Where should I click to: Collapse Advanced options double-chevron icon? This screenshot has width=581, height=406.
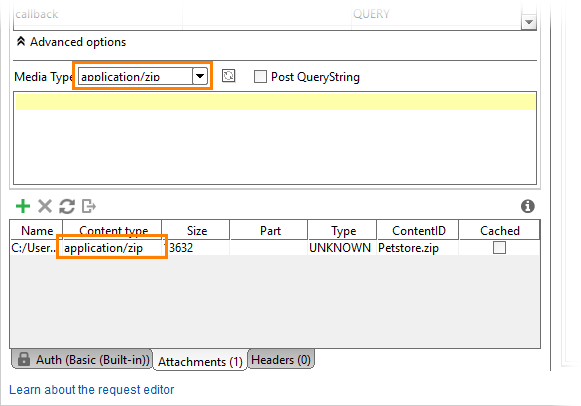21,41
